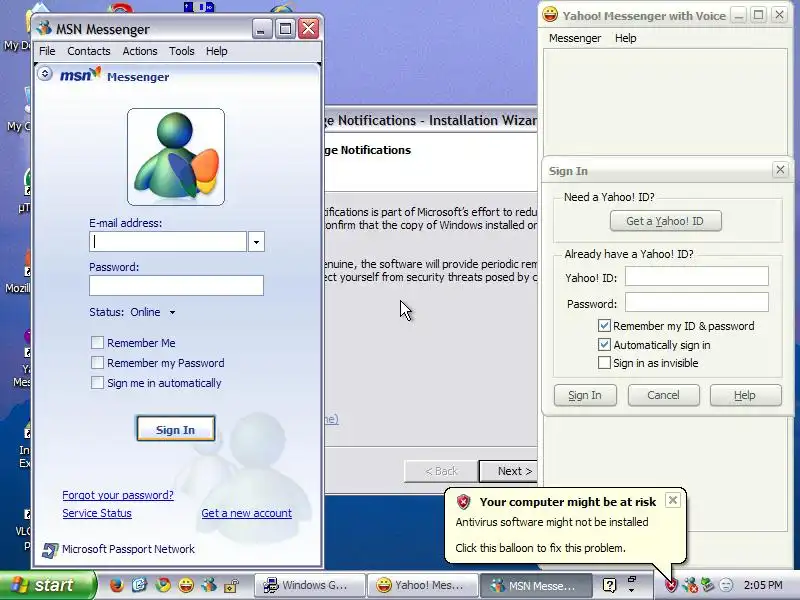This screenshot has height=600, width=800.
Task: Click Next in the Installation Wizard
Action: [508, 471]
